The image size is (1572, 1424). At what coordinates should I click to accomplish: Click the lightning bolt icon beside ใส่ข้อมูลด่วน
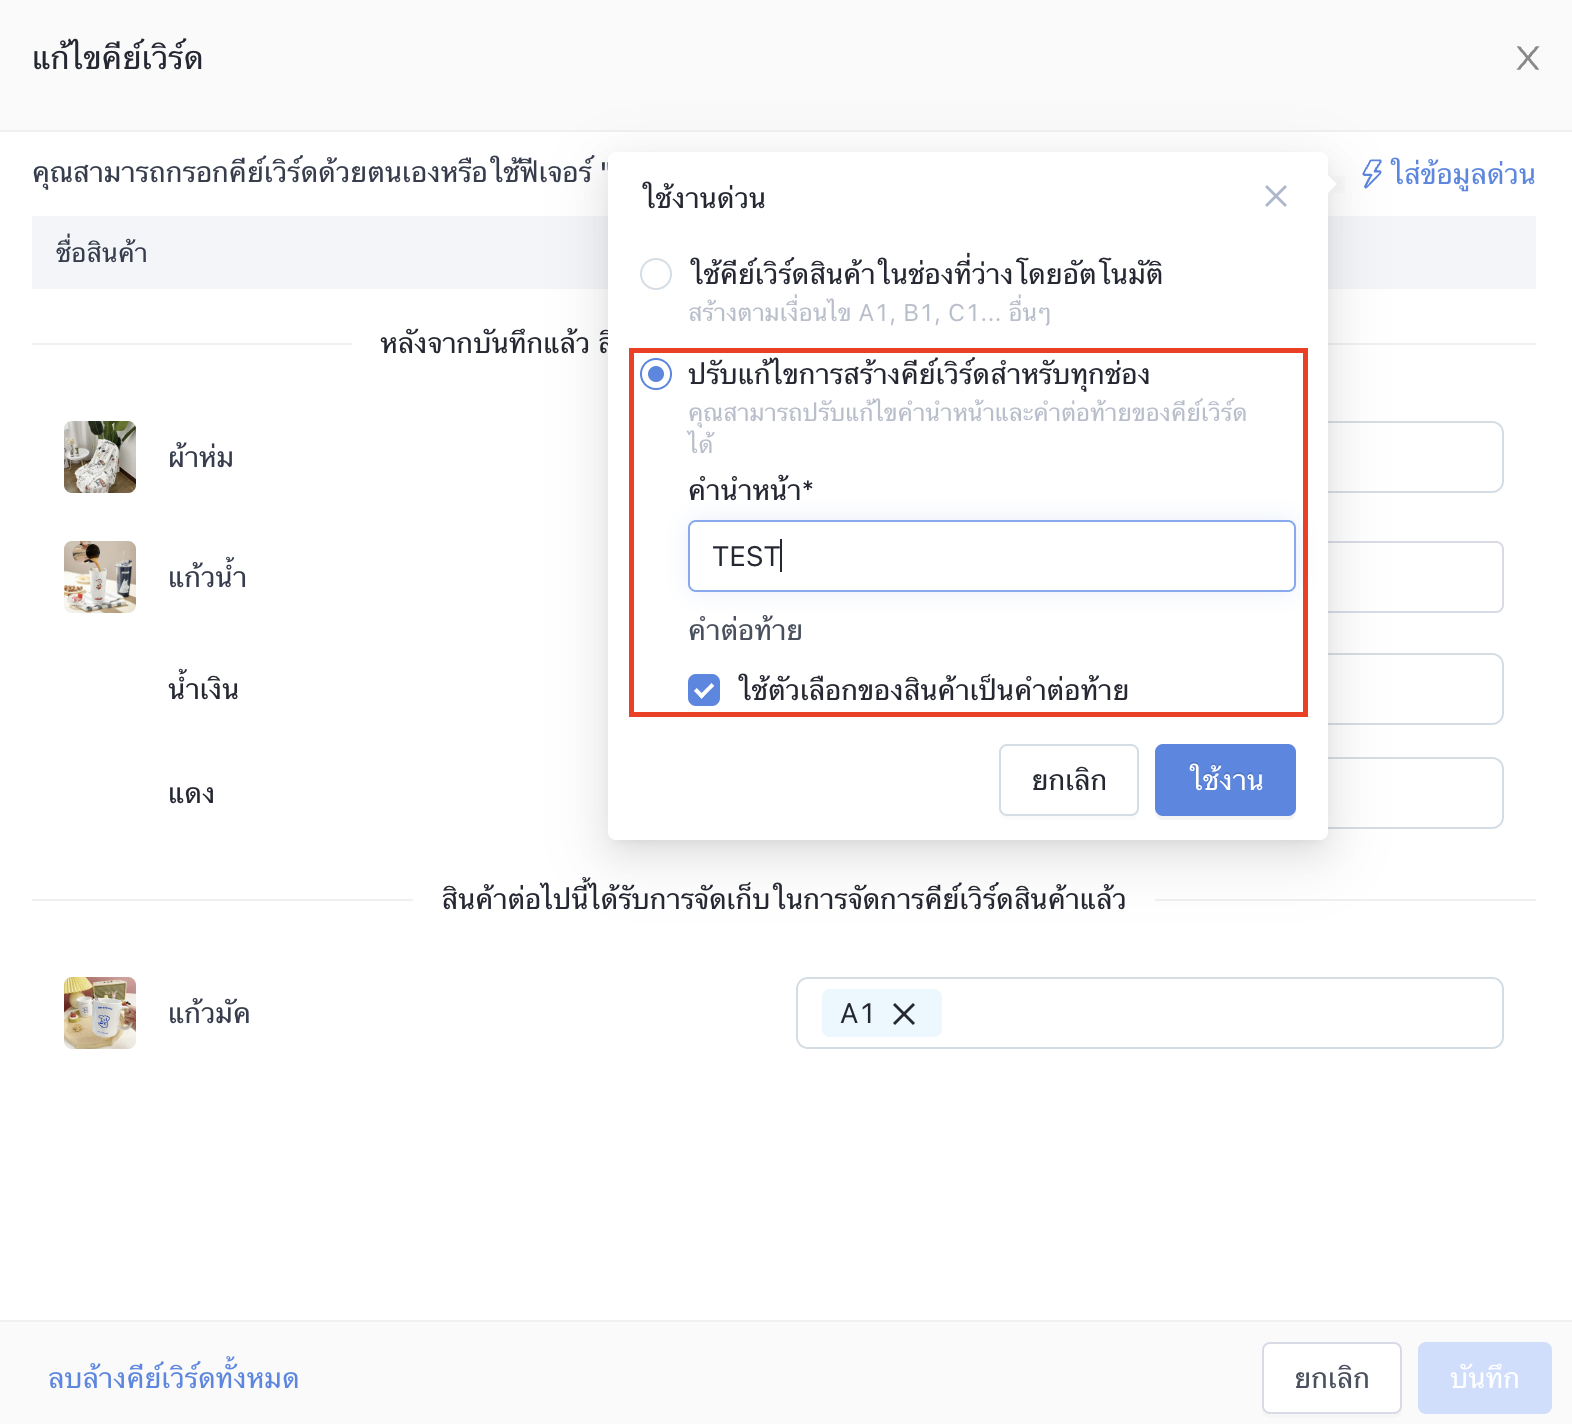(1372, 174)
